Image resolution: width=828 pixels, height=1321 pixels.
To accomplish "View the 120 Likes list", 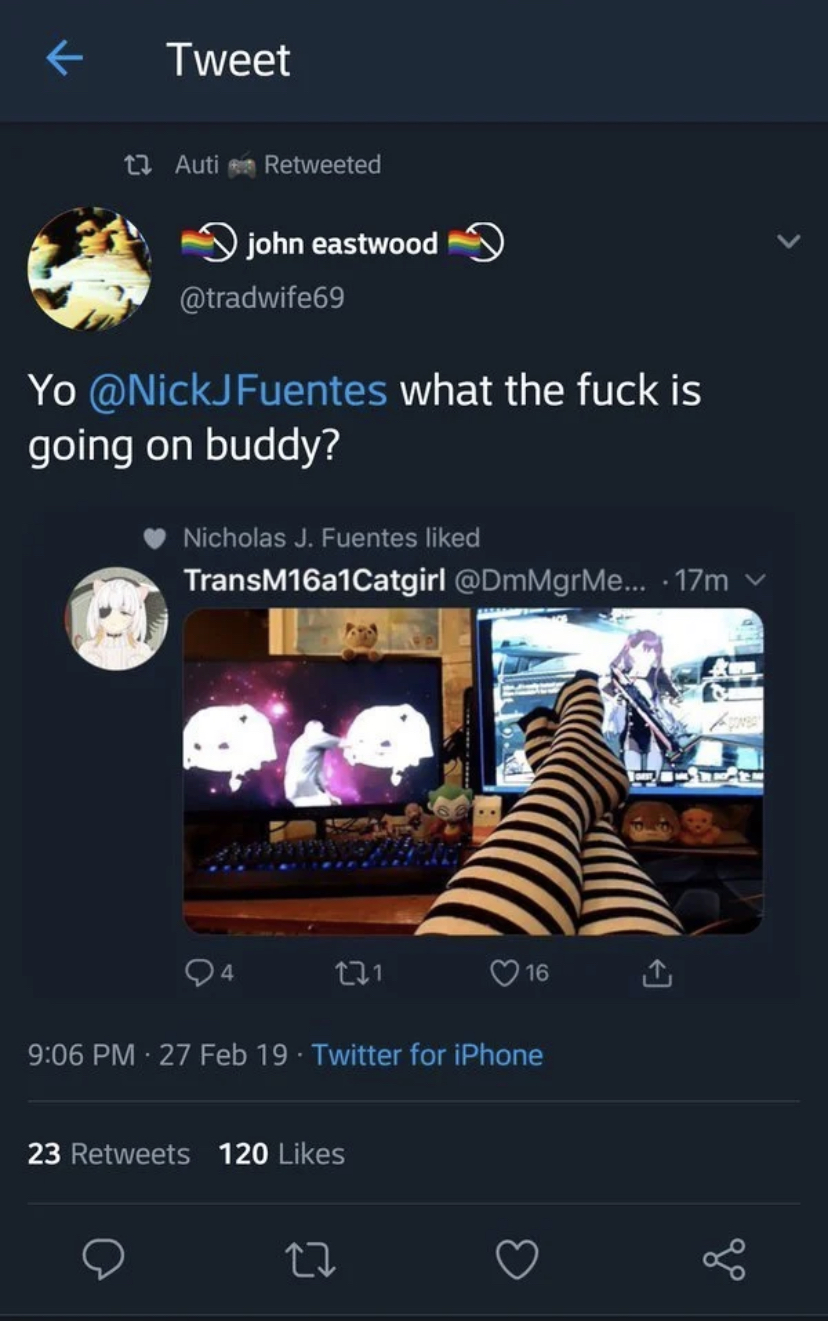I will pyautogui.click(x=282, y=1154).
